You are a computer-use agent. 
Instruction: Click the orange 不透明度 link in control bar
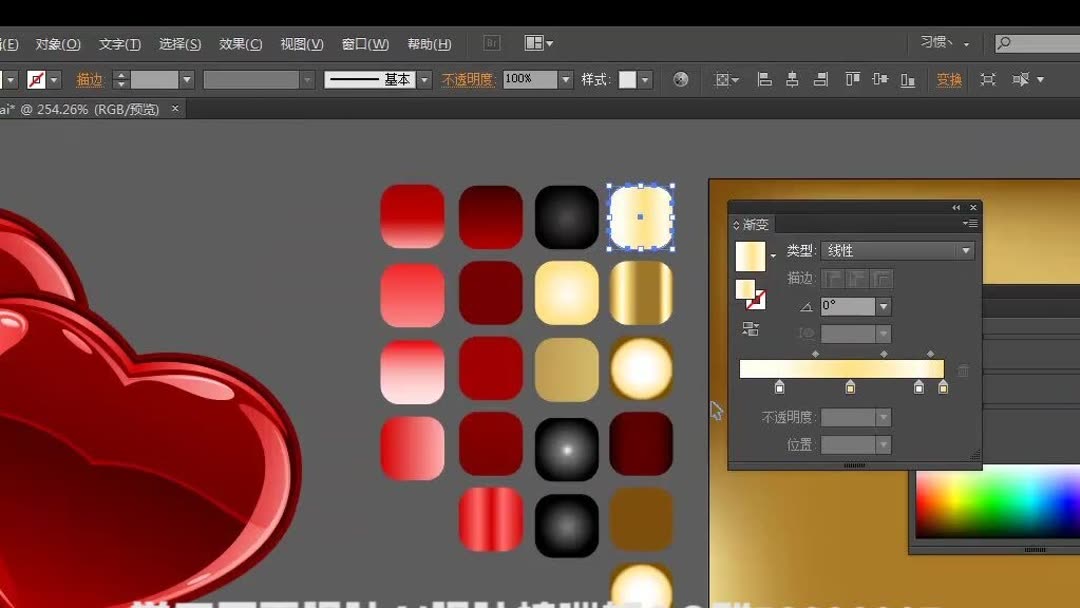pos(468,80)
